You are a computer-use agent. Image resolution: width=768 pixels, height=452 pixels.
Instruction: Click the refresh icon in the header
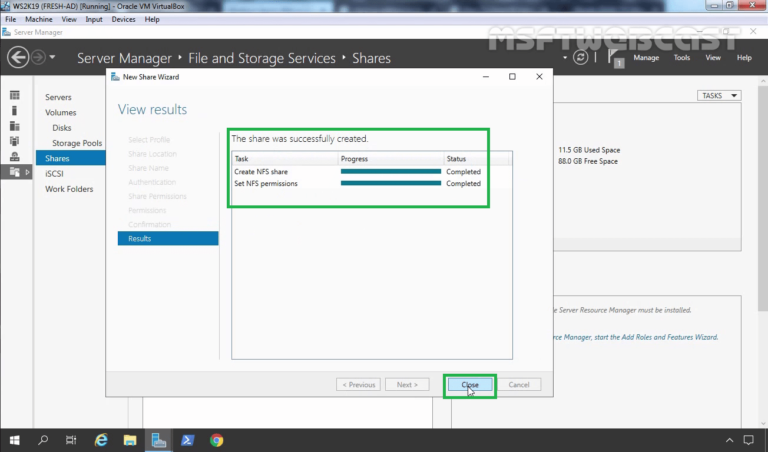(x=580, y=57)
